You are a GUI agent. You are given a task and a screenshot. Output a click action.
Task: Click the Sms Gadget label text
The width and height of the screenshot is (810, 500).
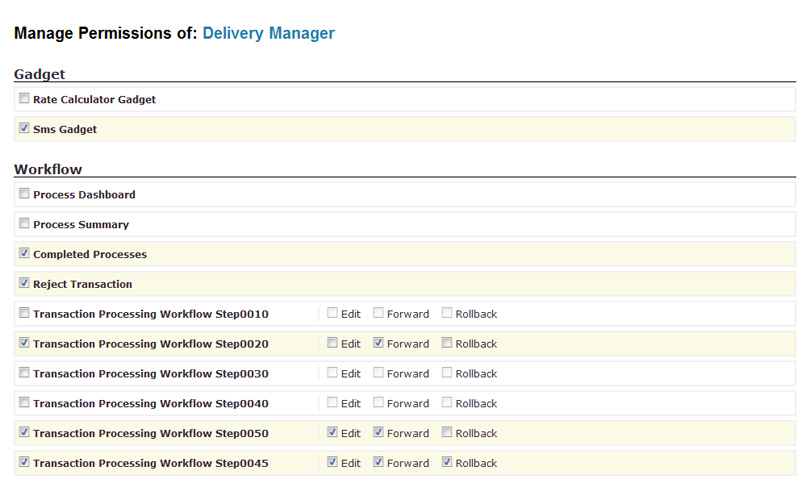pos(65,130)
